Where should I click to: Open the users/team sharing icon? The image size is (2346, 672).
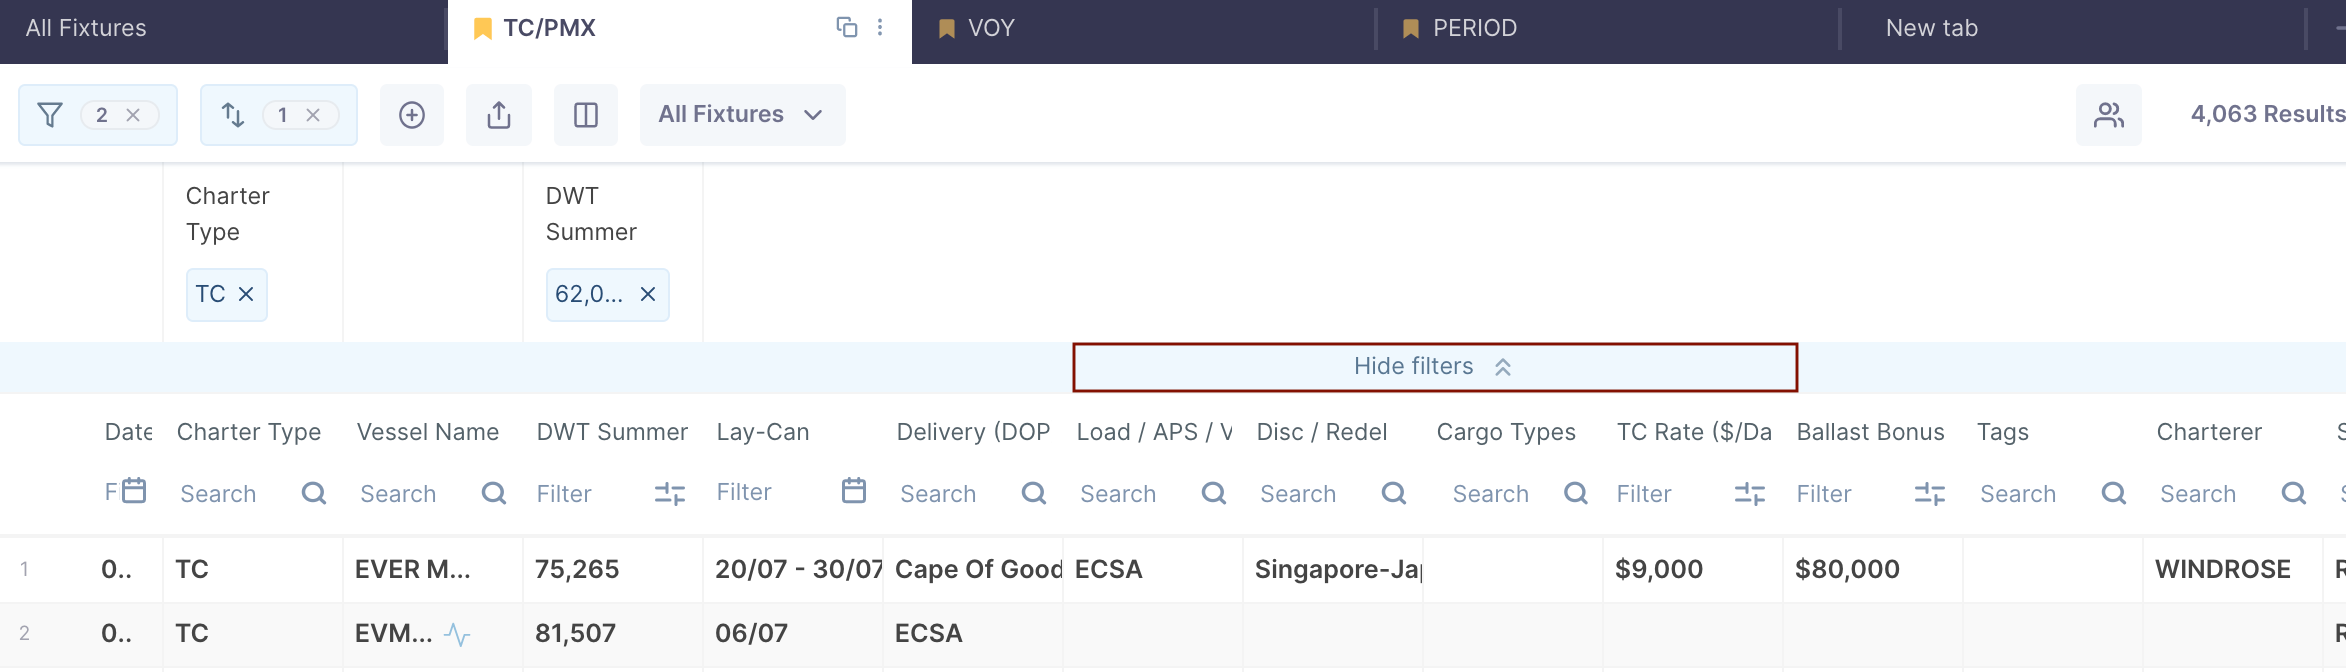point(2109,115)
